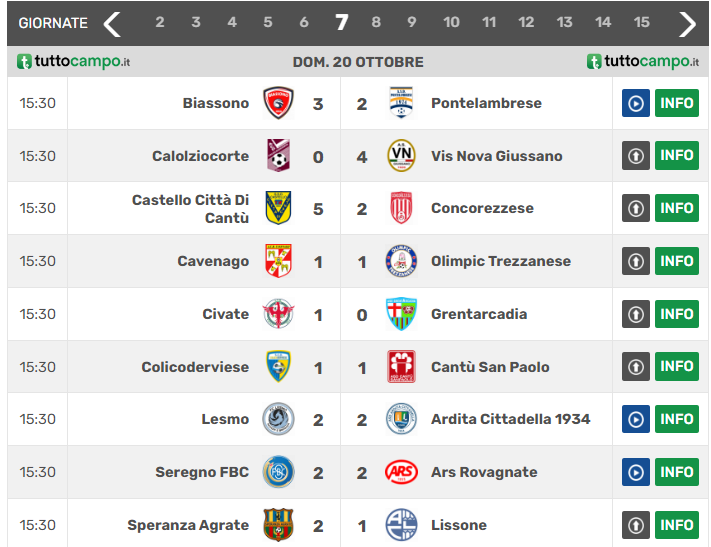Click upload icon for Calolziocorte match
The image size is (711, 547).
click(635, 156)
